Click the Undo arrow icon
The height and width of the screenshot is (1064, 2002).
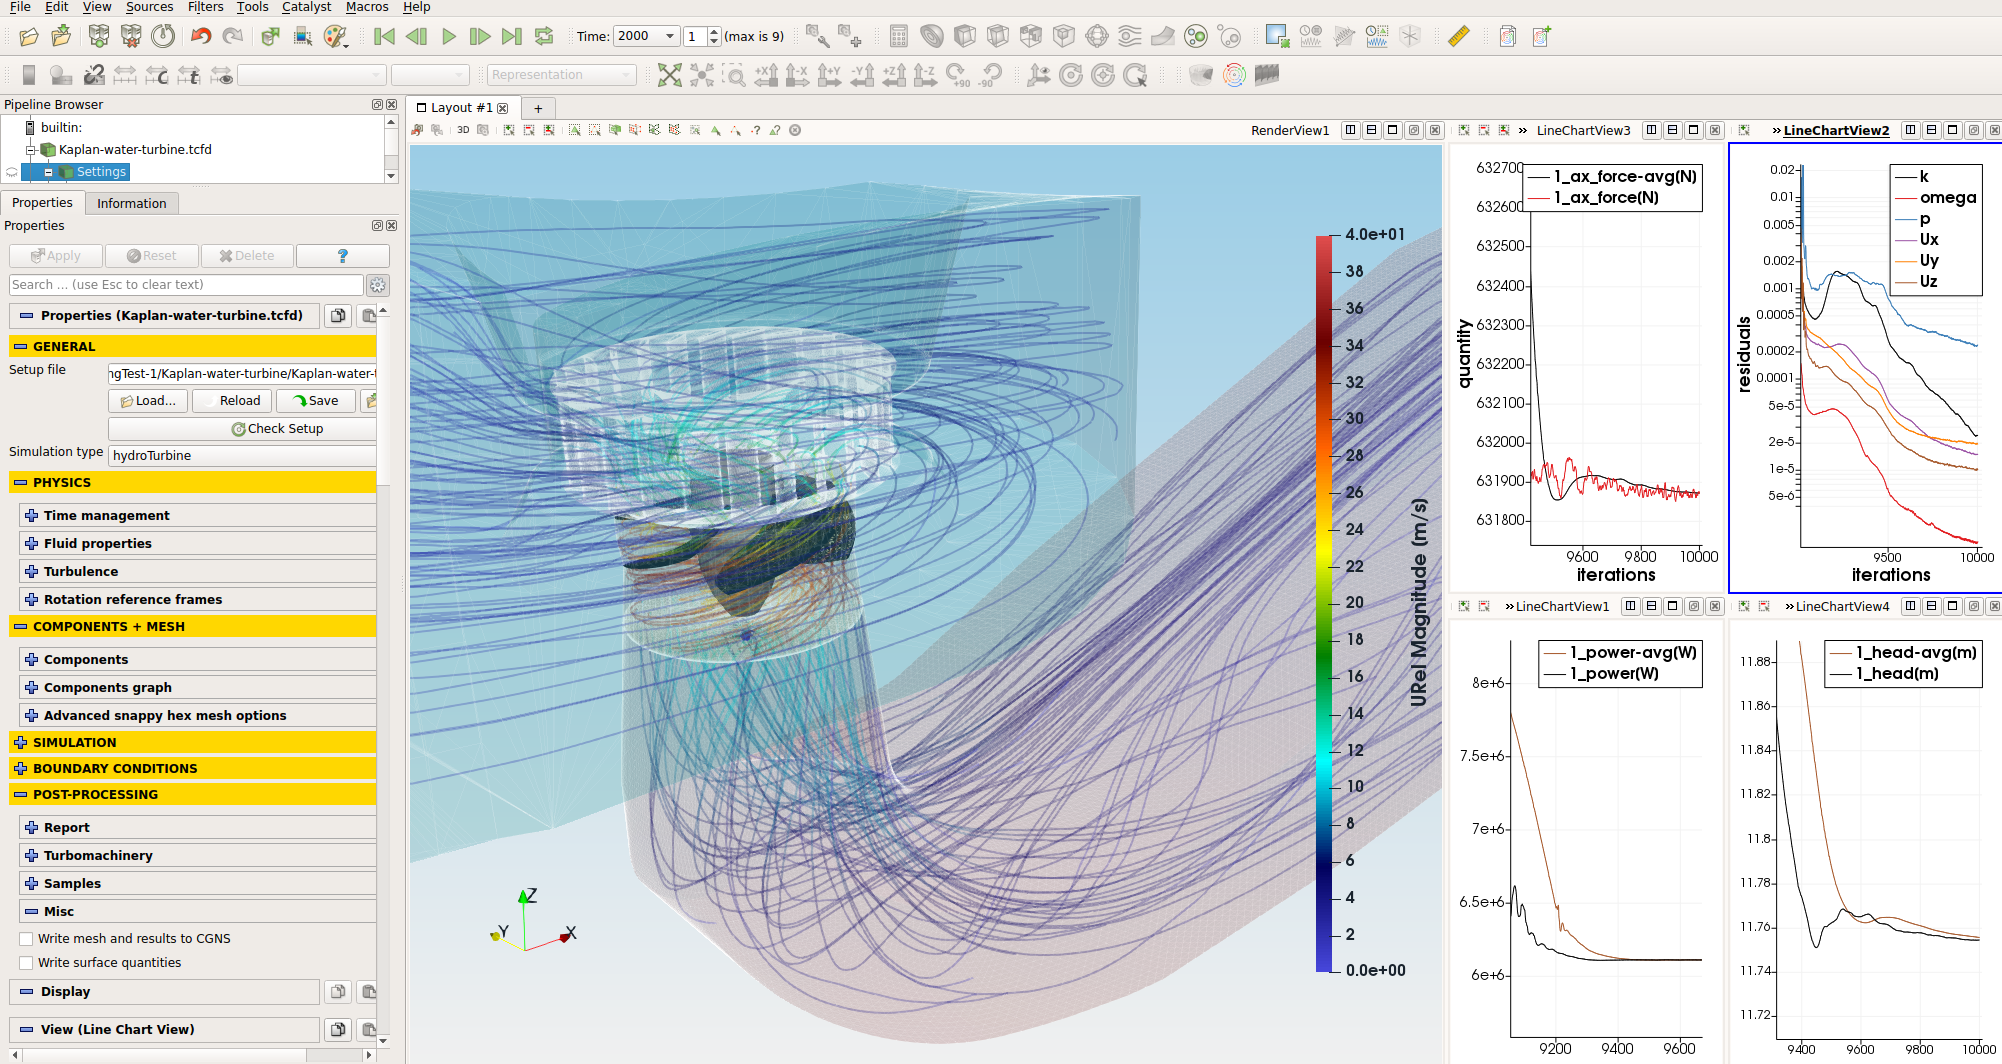pos(201,37)
